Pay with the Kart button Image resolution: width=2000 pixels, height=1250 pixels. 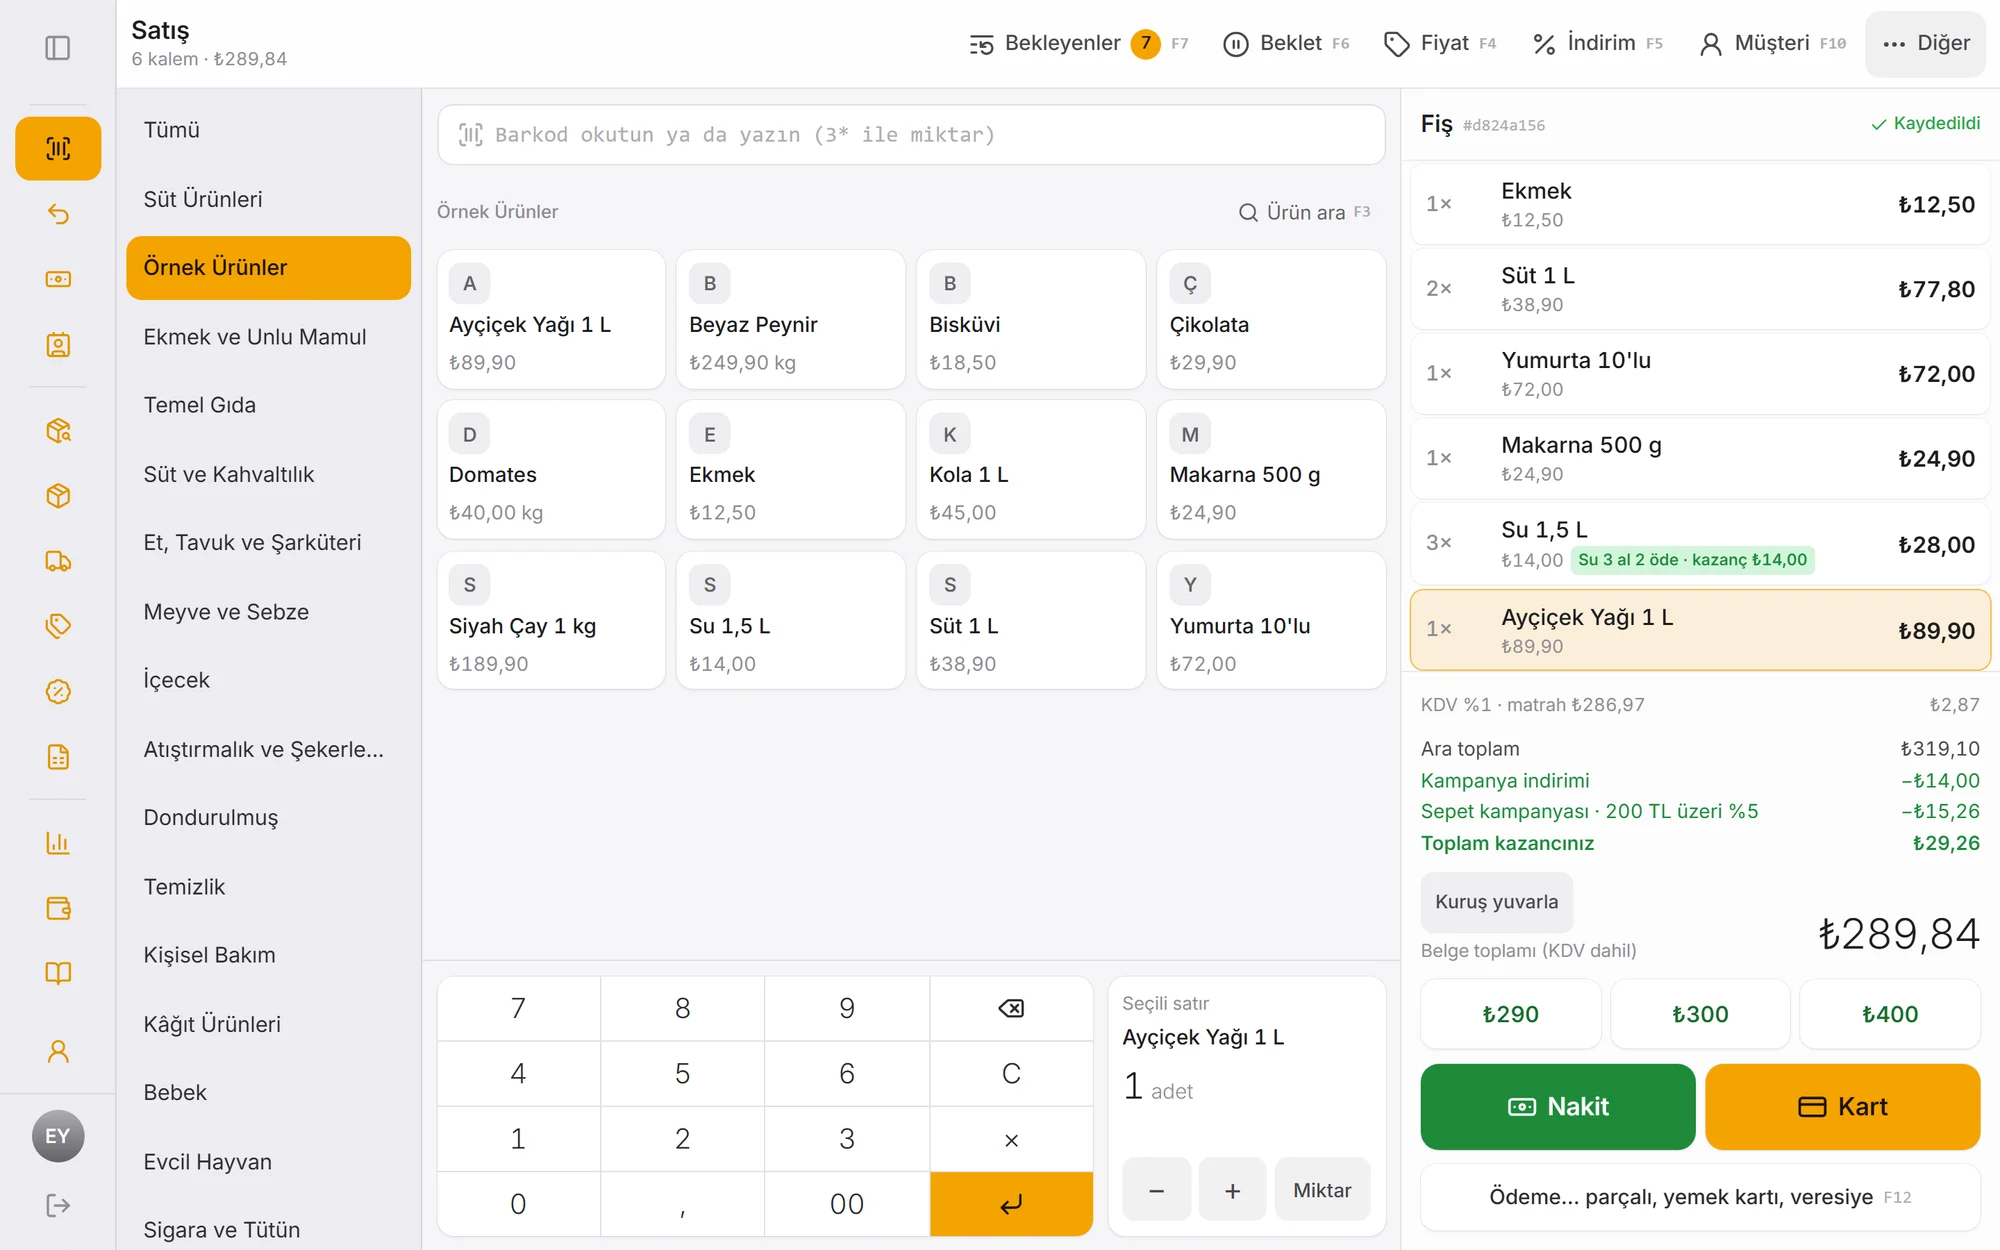coord(1842,1106)
